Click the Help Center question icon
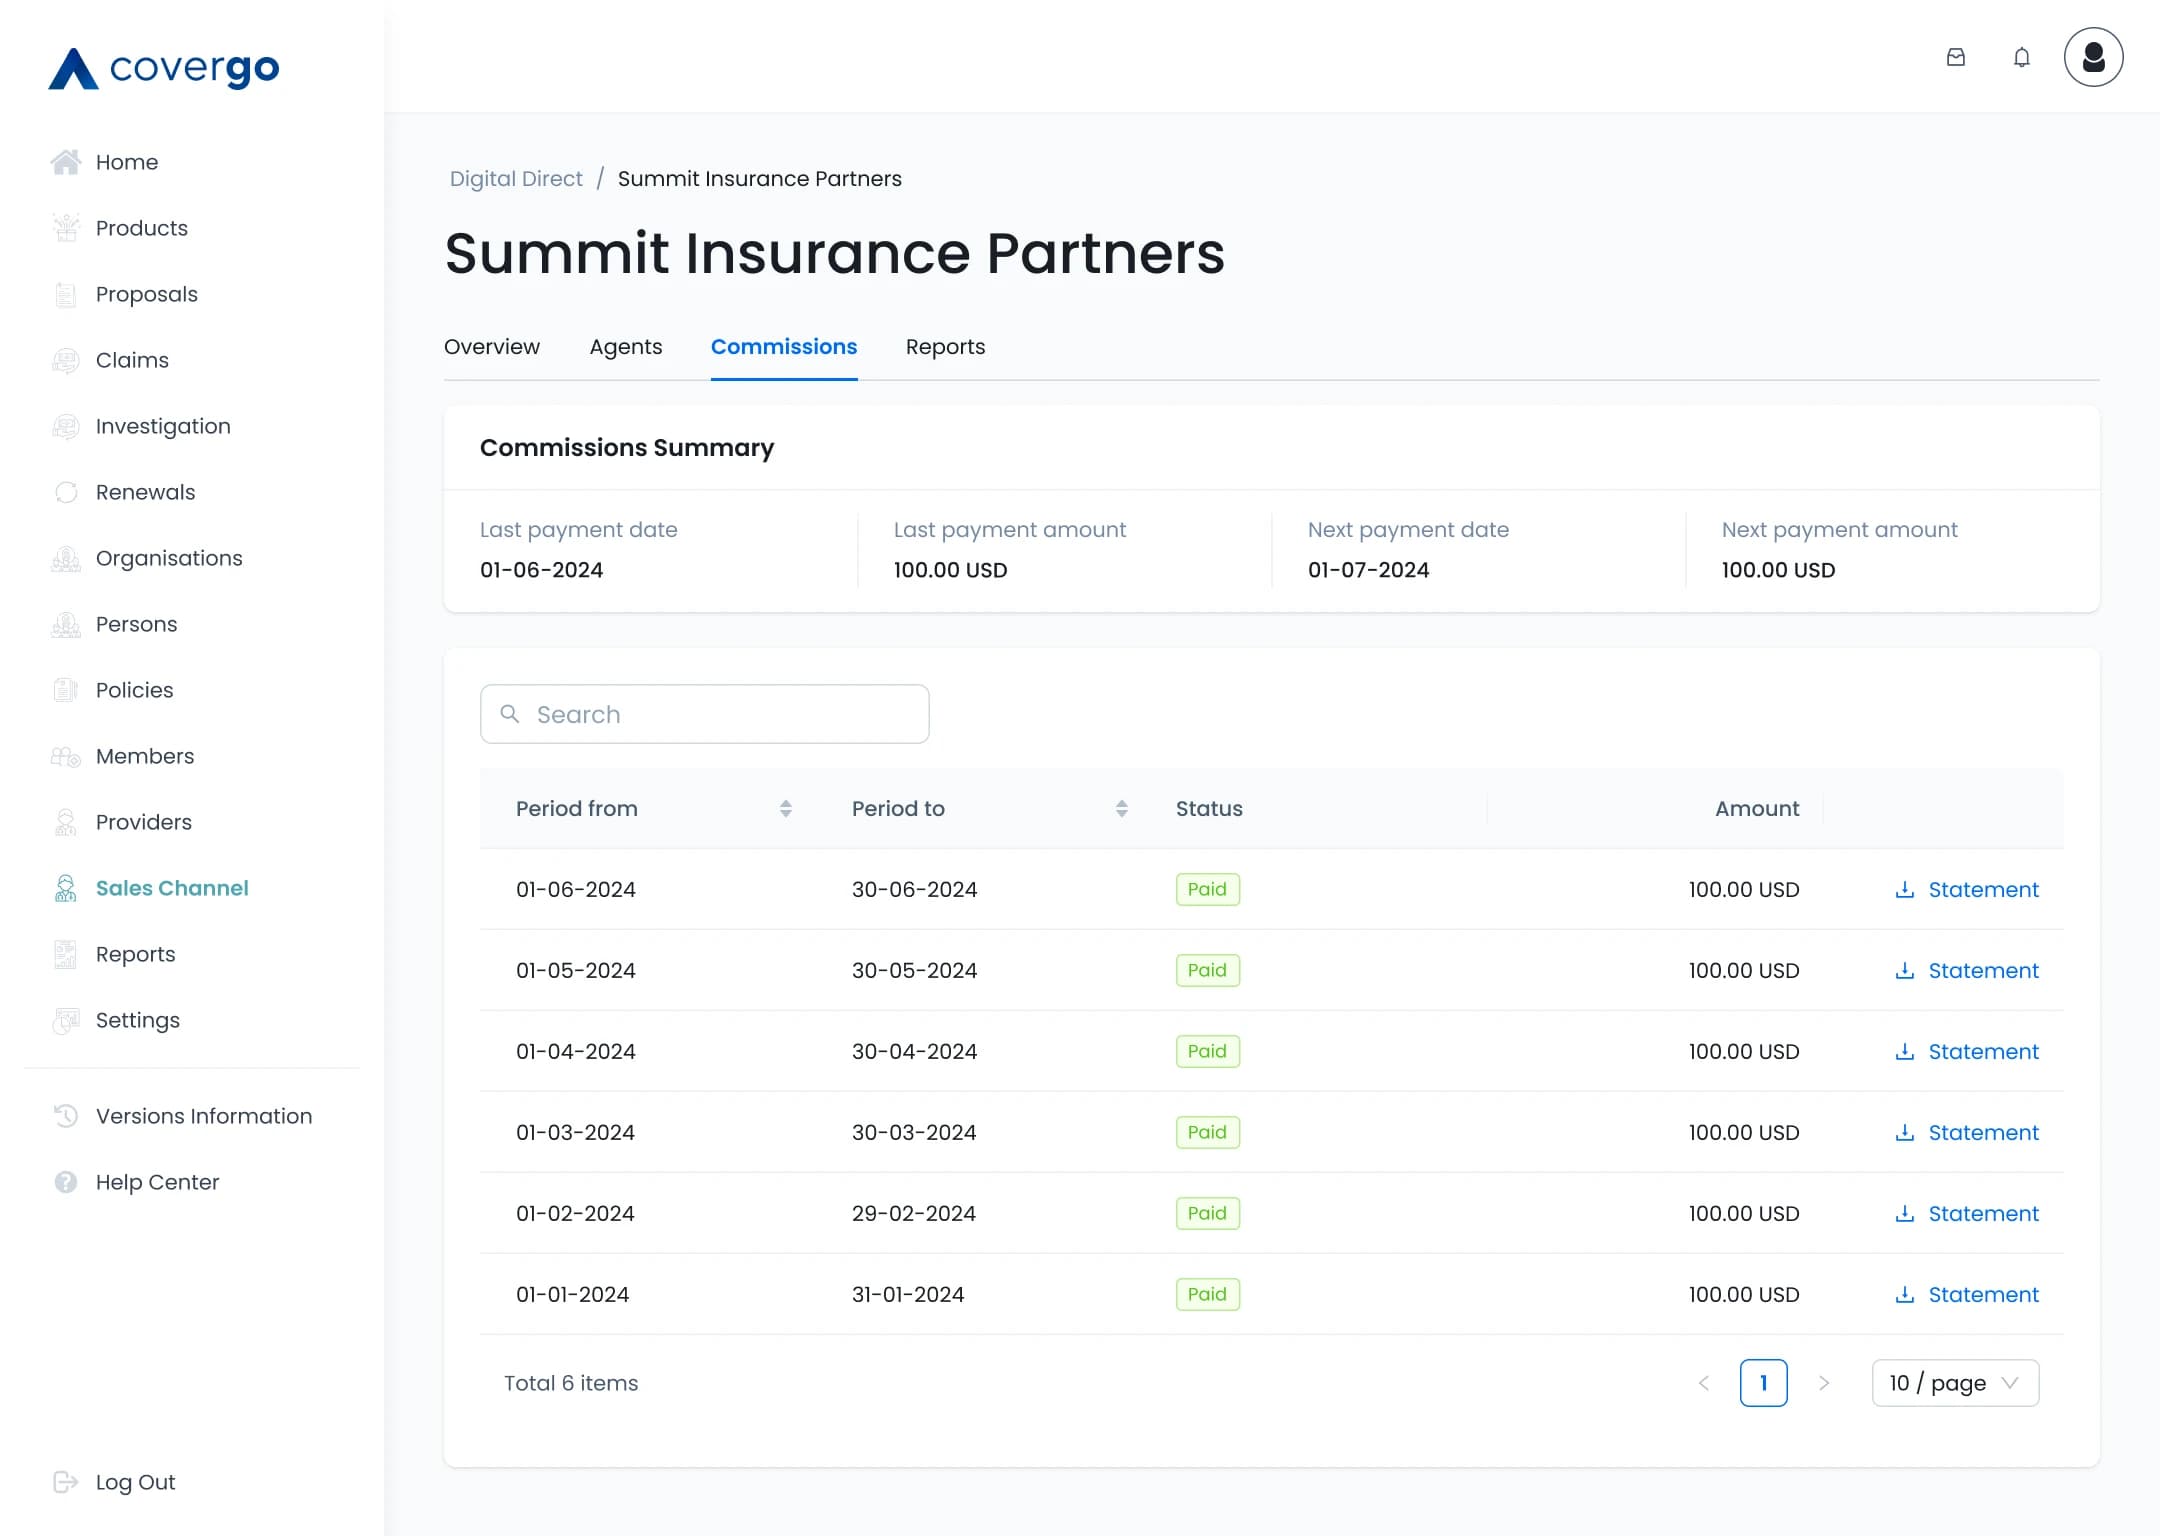The image size is (2160, 1536). pos(66,1182)
